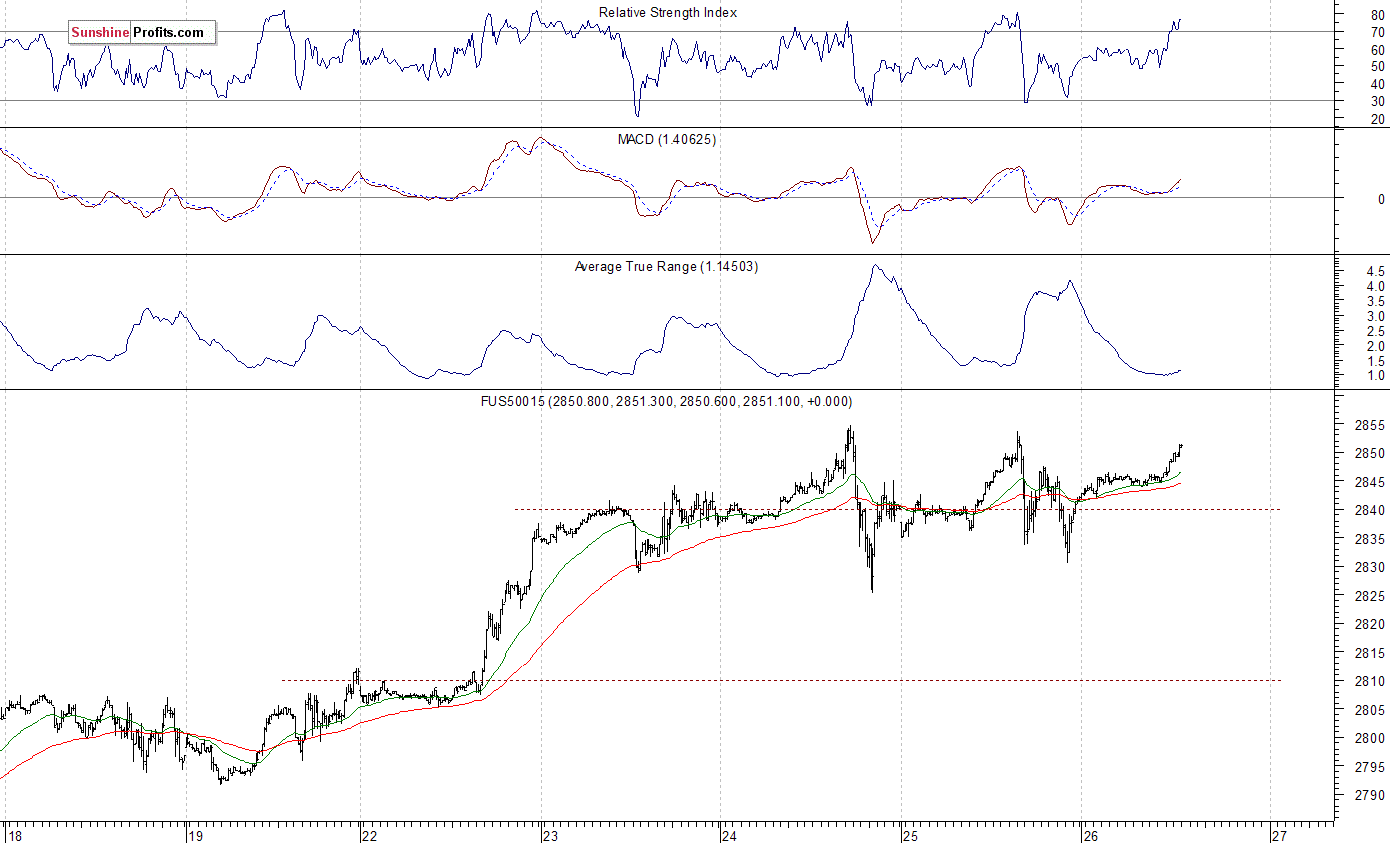Screen dimensions: 1390x843
Task: Click the 2845 price axis label
Action: tap(1369, 483)
